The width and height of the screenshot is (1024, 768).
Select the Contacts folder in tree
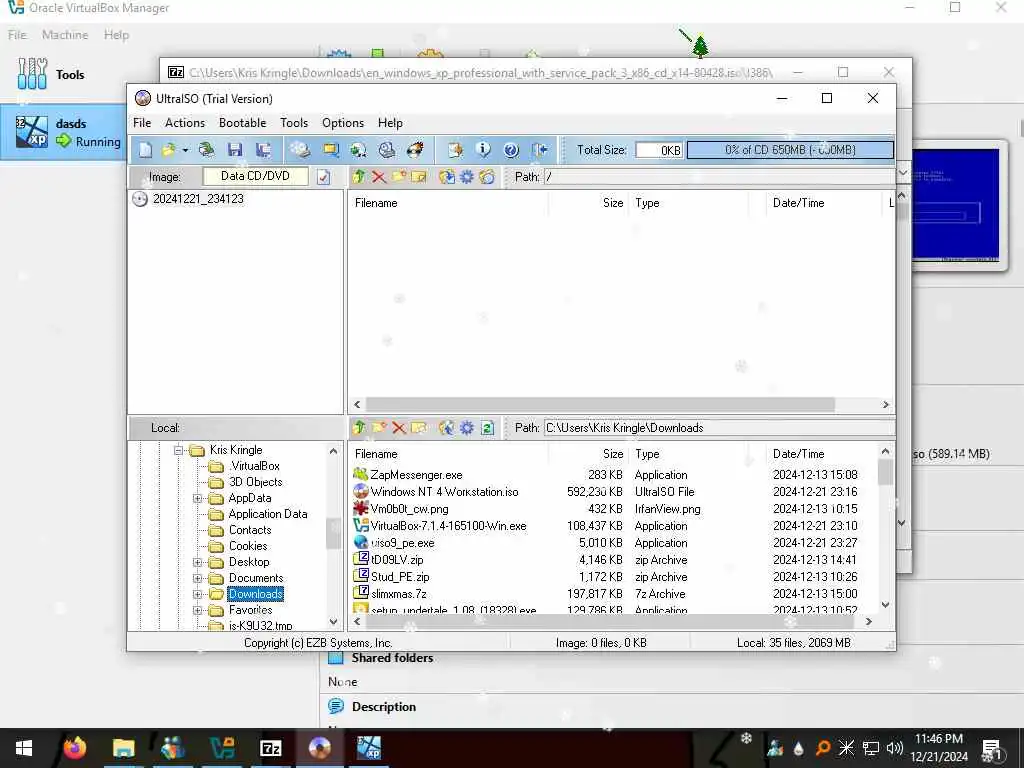click(x=249, y=530)
